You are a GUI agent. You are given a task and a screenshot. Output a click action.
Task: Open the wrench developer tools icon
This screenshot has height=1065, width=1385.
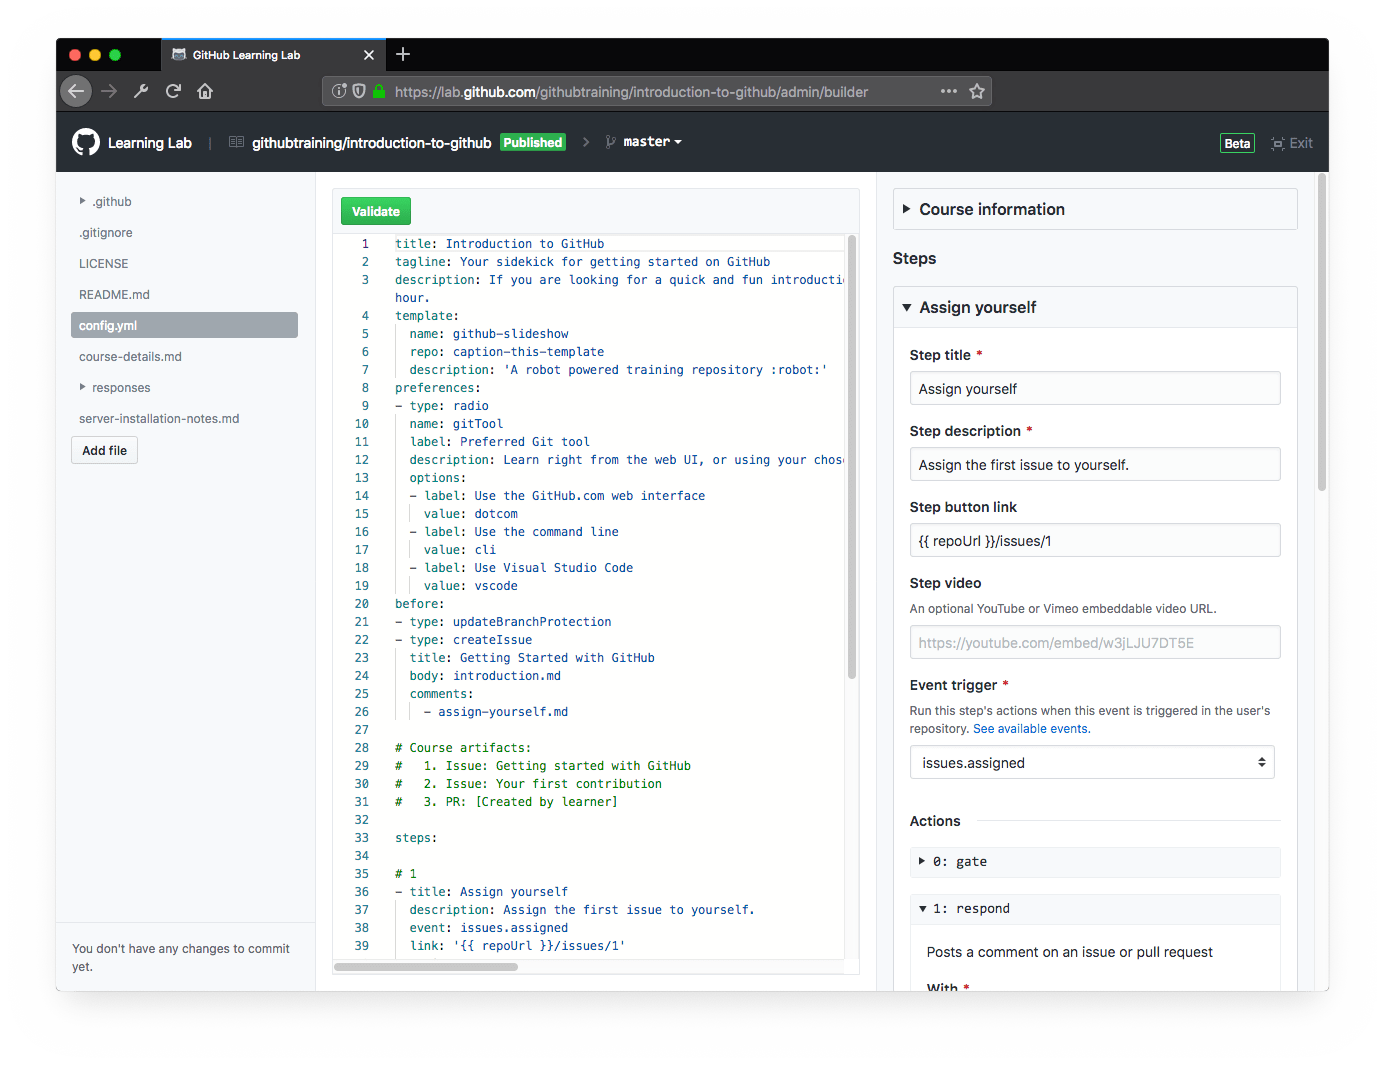(x=141, y=91)
